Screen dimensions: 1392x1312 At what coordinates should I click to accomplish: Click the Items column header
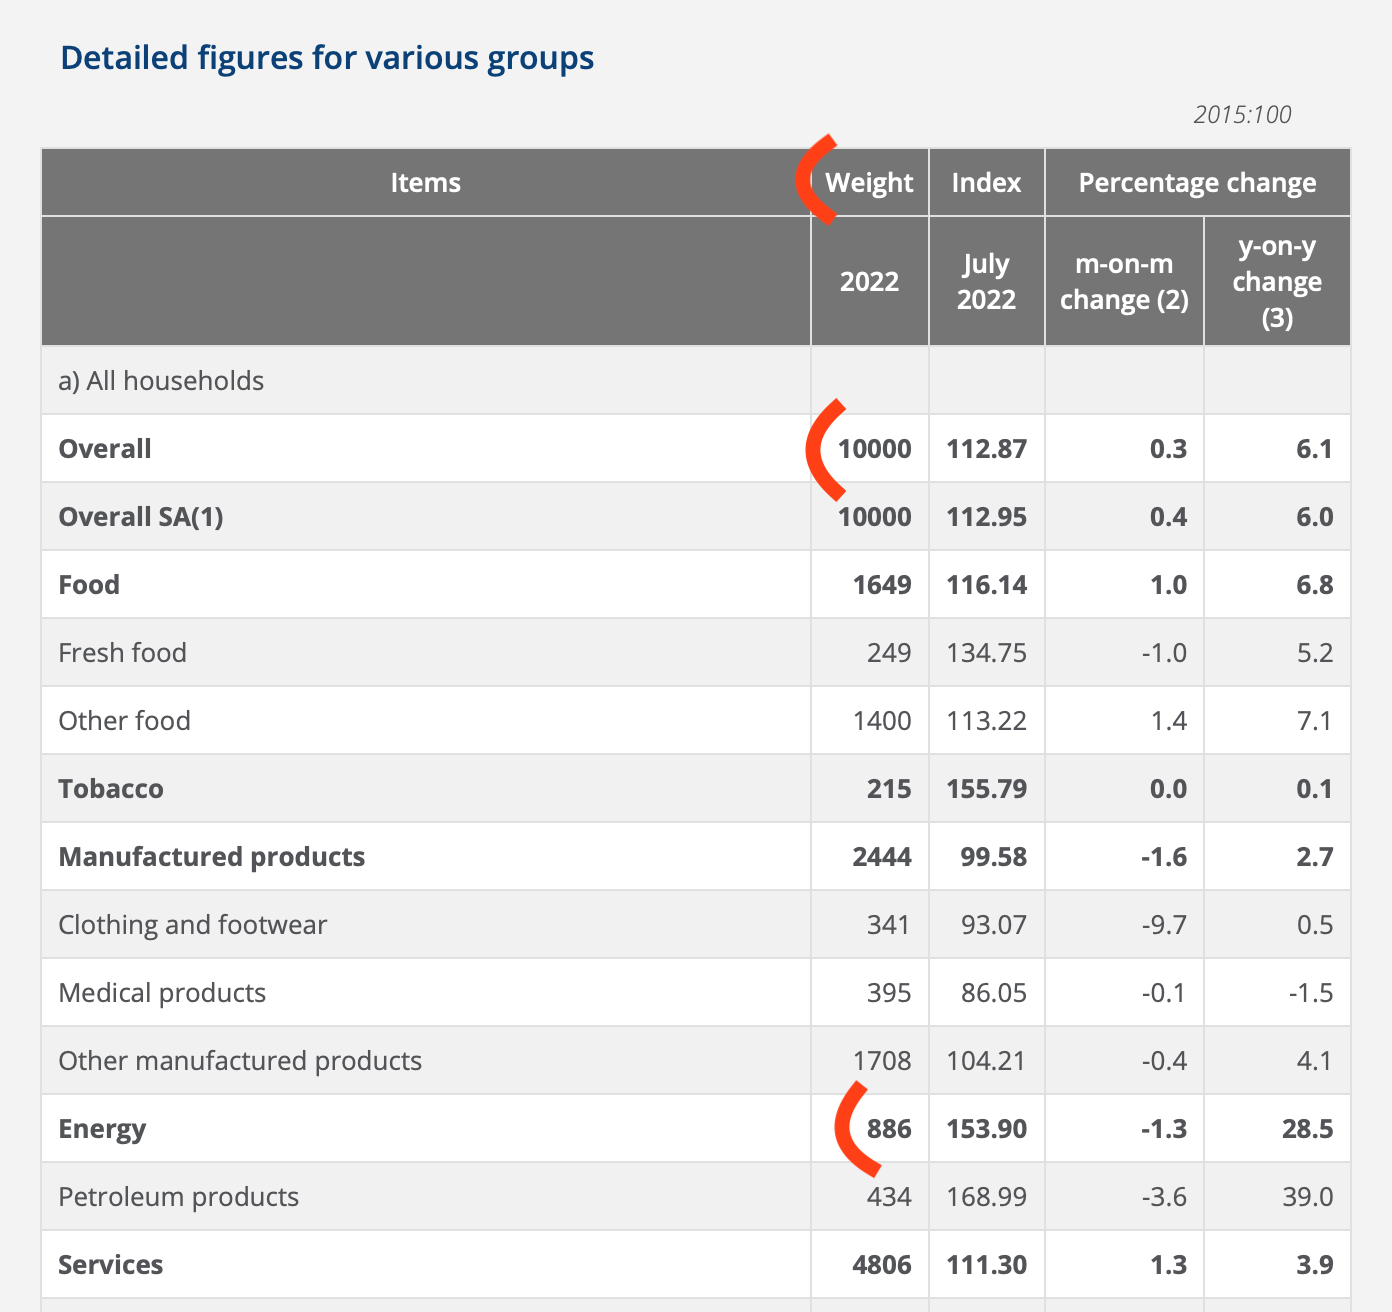click(x=425, y=183)
